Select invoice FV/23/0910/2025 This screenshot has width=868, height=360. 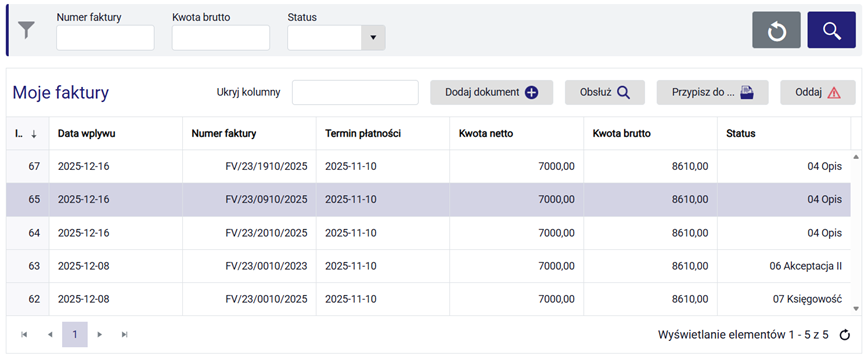tap(266, 199)
